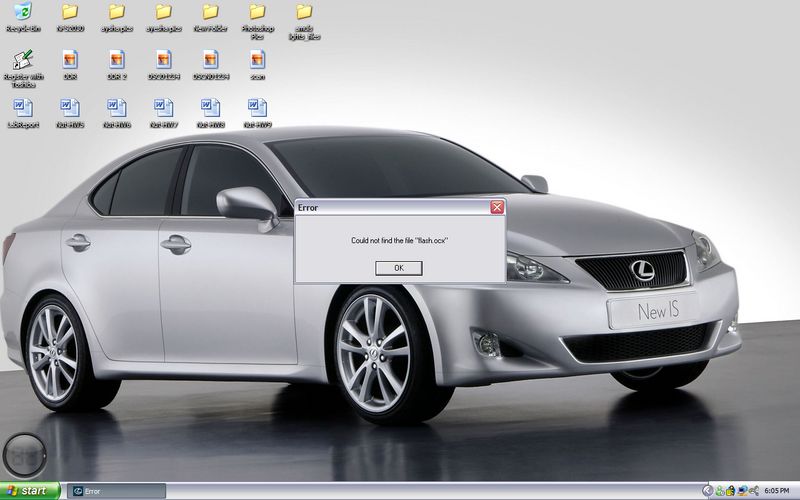
Task: Select the NFS2000 folder icon
Action: pyautogui.click(x=70, y=18)
